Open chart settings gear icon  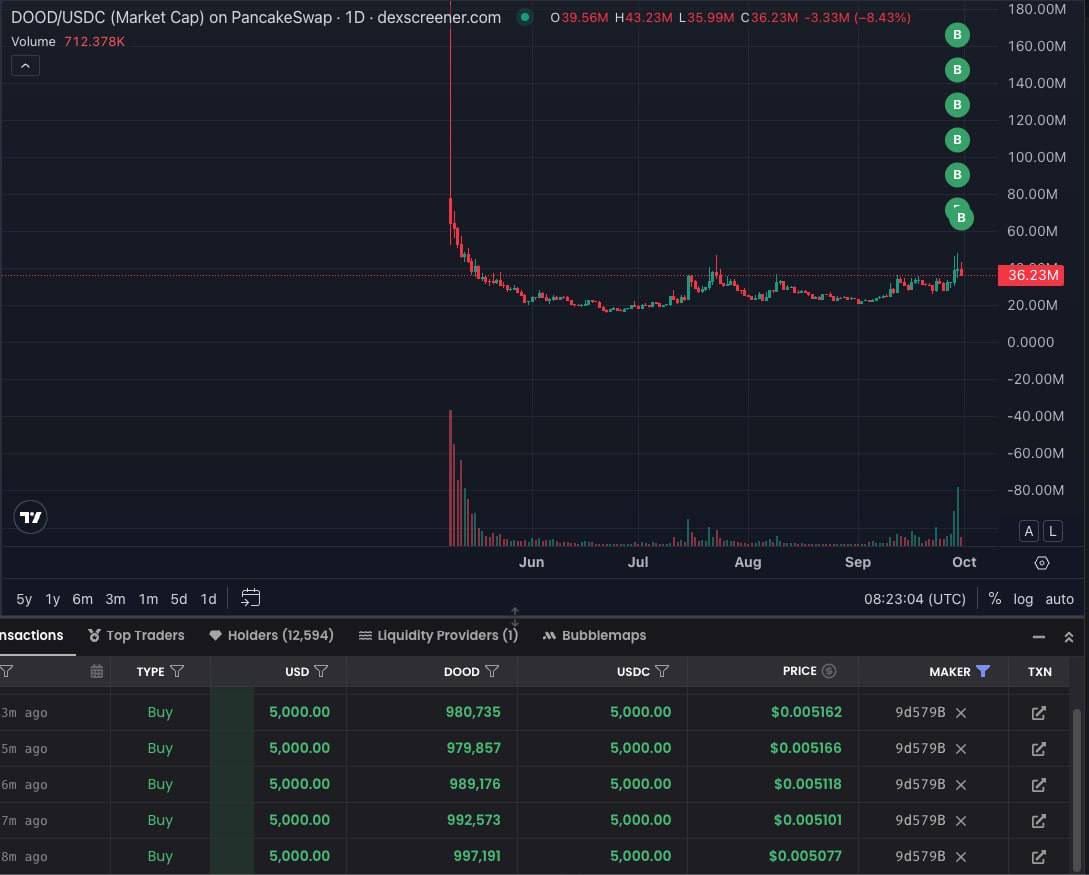point(1042,563)
